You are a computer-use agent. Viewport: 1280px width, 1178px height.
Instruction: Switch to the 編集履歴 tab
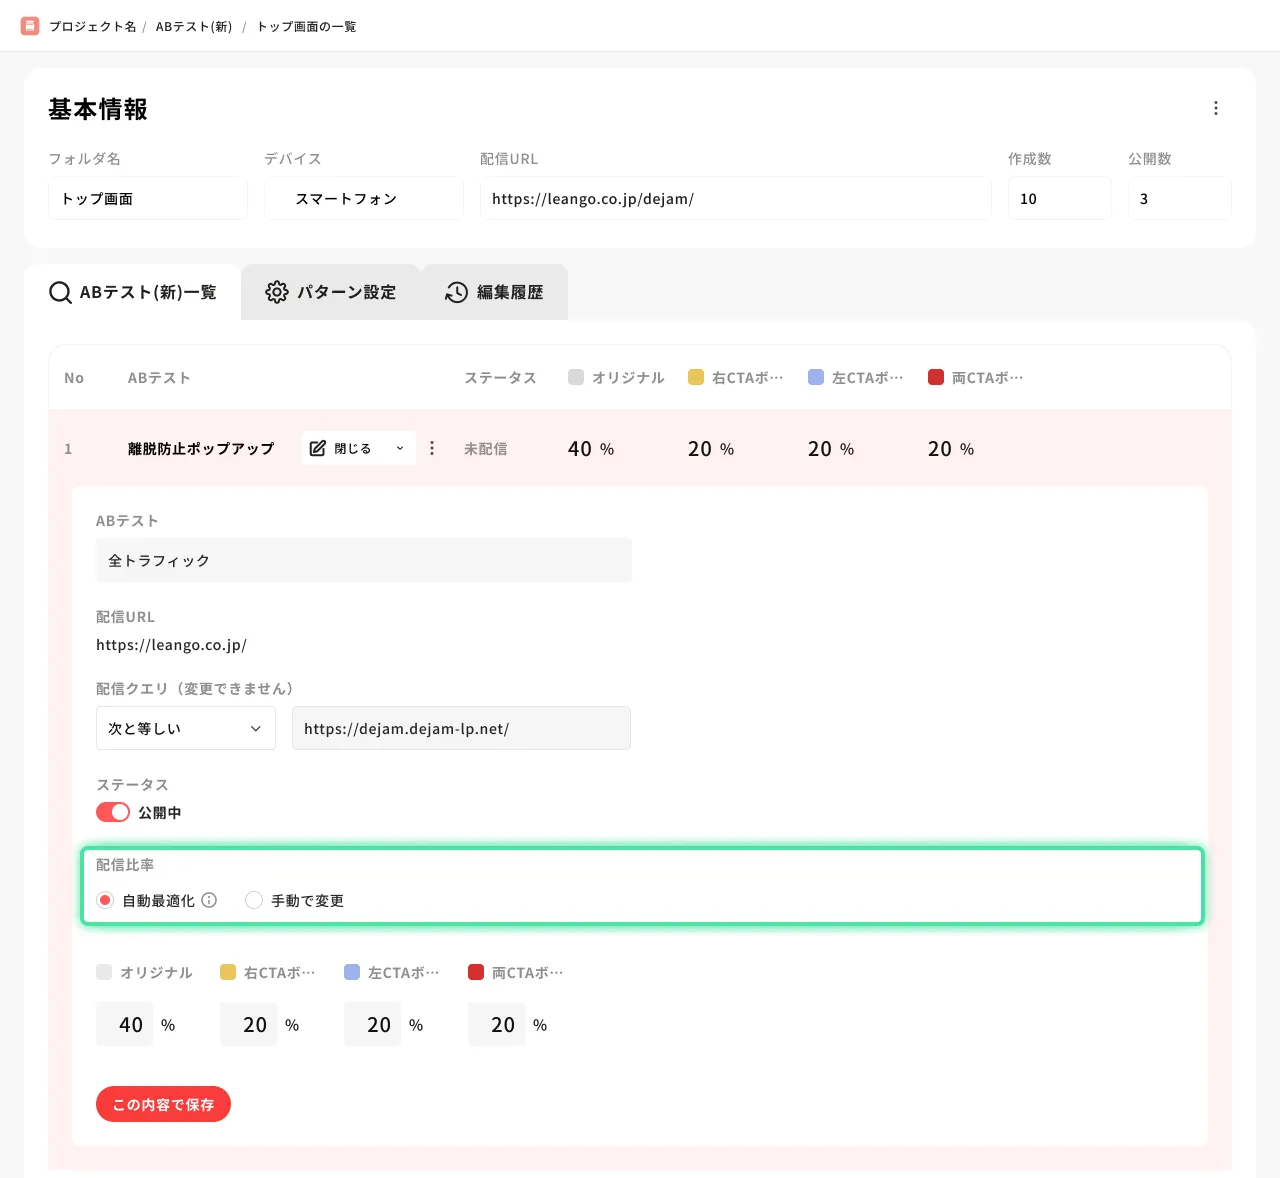[x=494, y=292]
